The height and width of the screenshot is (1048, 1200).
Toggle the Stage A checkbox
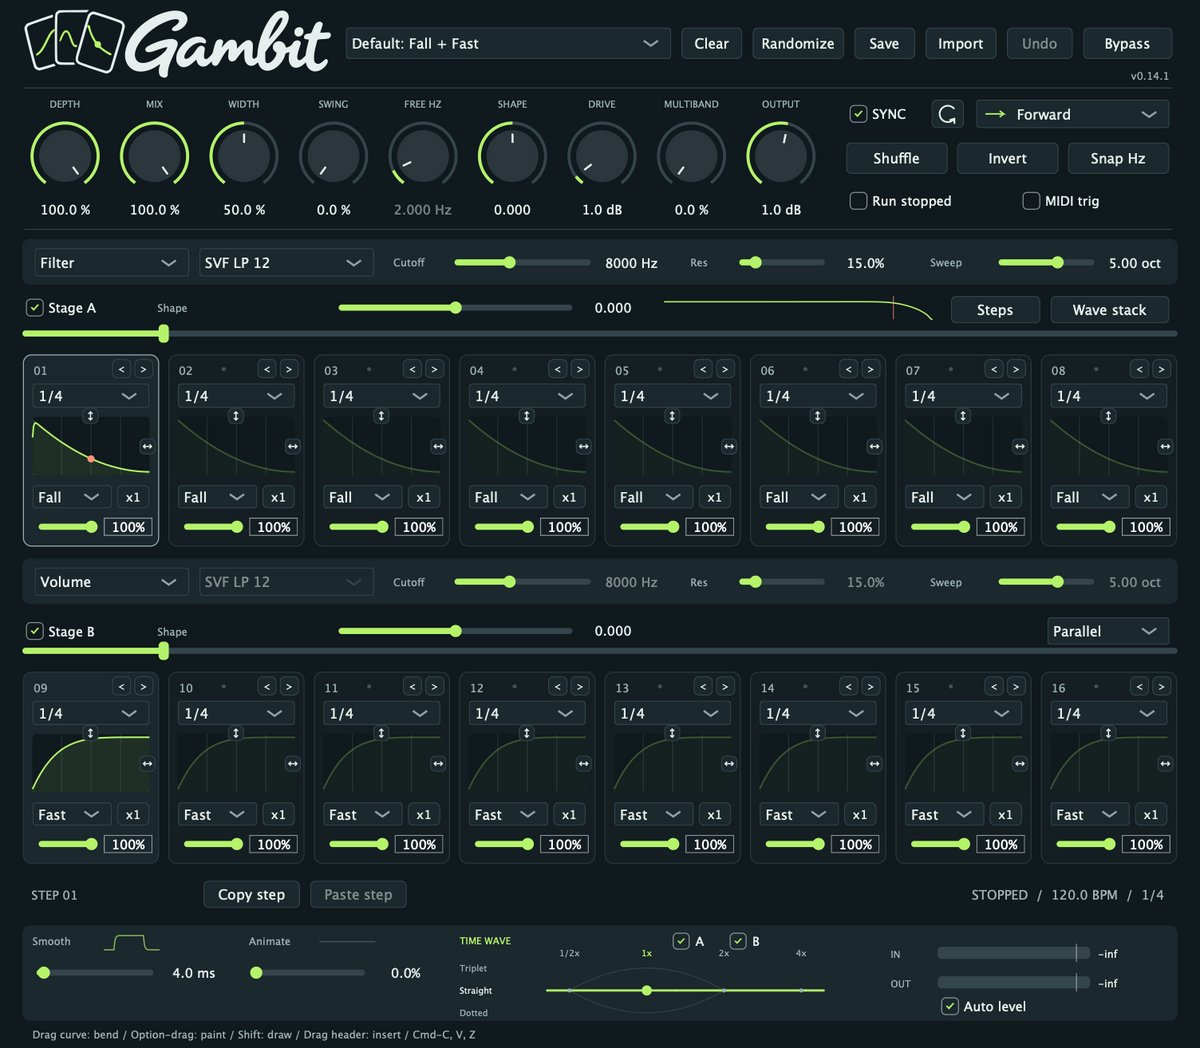[x=35, y=308]
